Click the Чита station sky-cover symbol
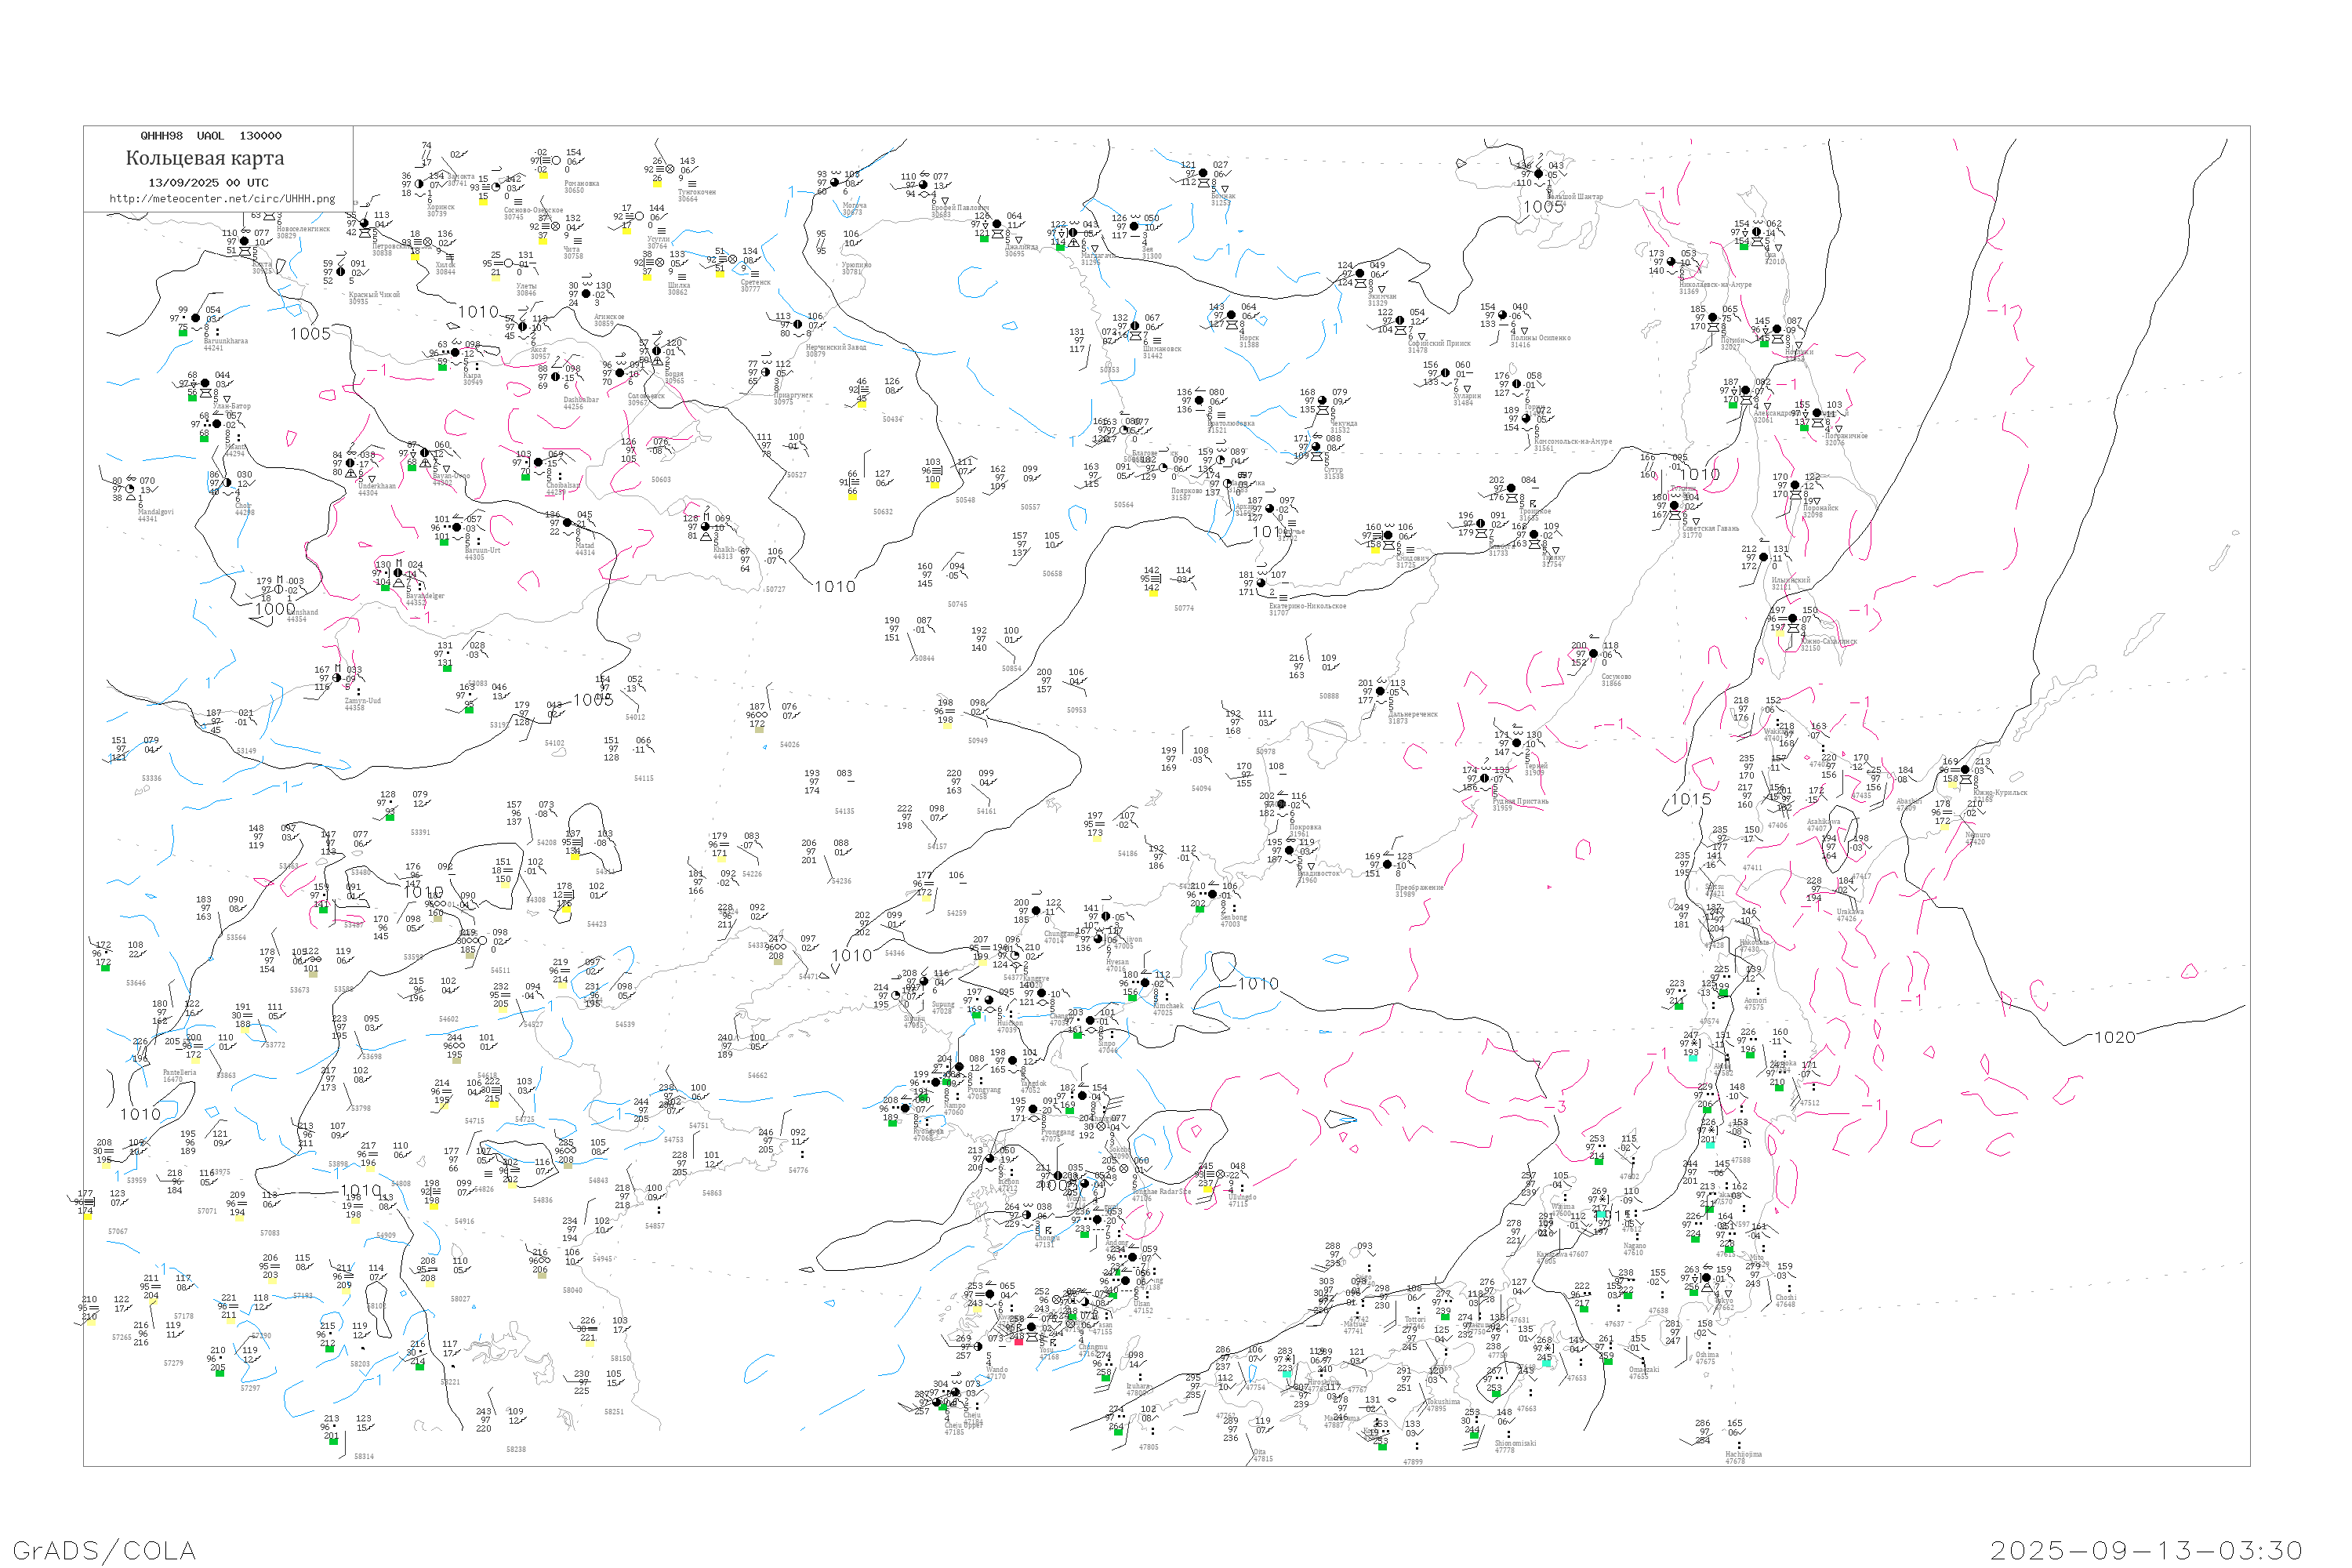Image resolution: width=2352 pixels, height=1568 pixels. pyautogui.click(x=556, y=226)
